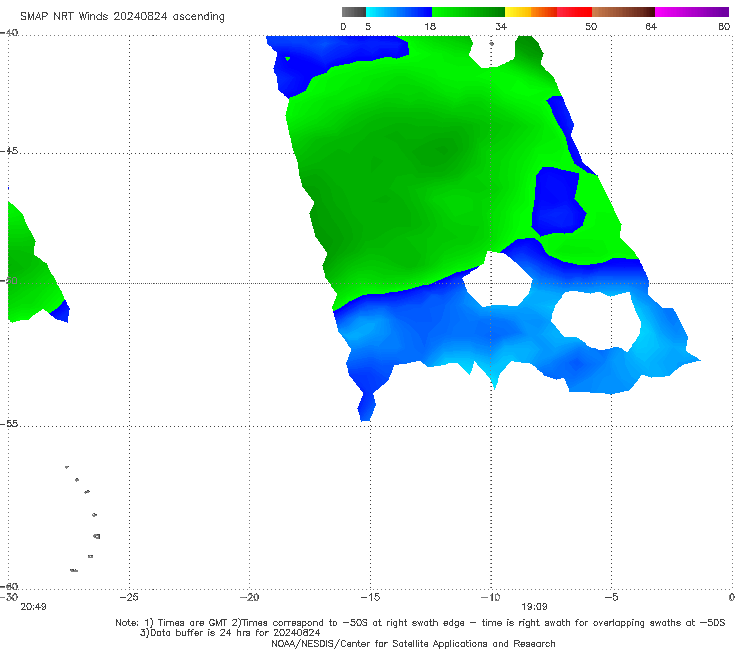Screen dimensions: 740x650
Task: Click the "-10" longitude axis label
Action: pos(490,597)
